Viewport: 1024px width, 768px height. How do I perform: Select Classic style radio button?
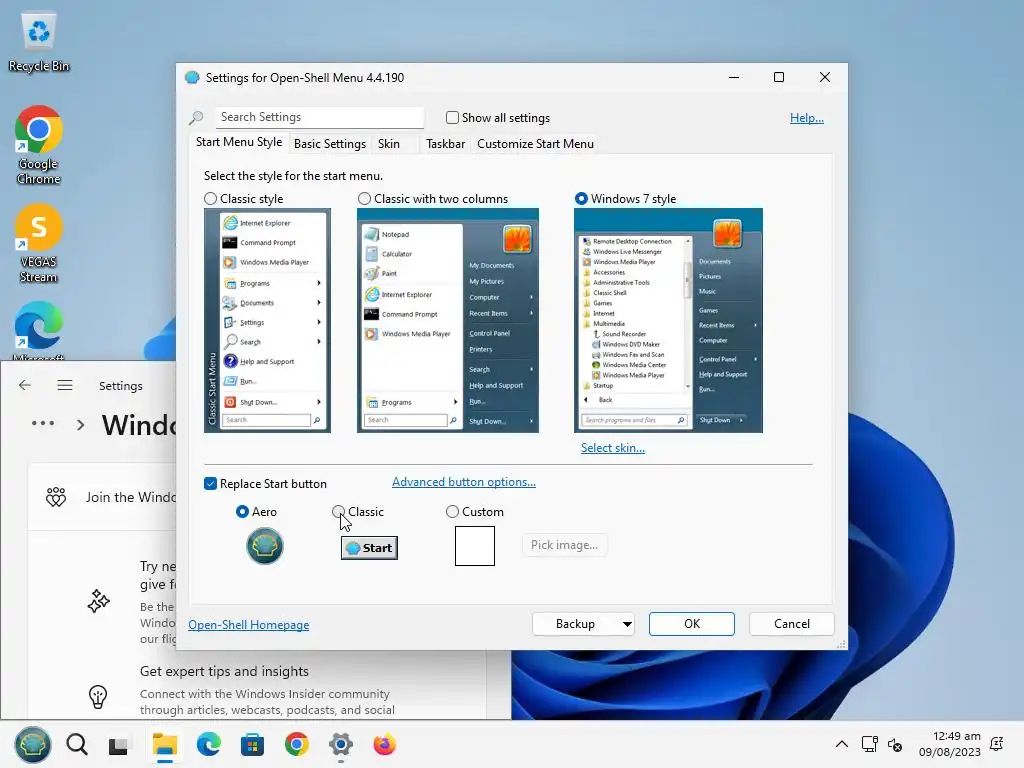point(210,199)
